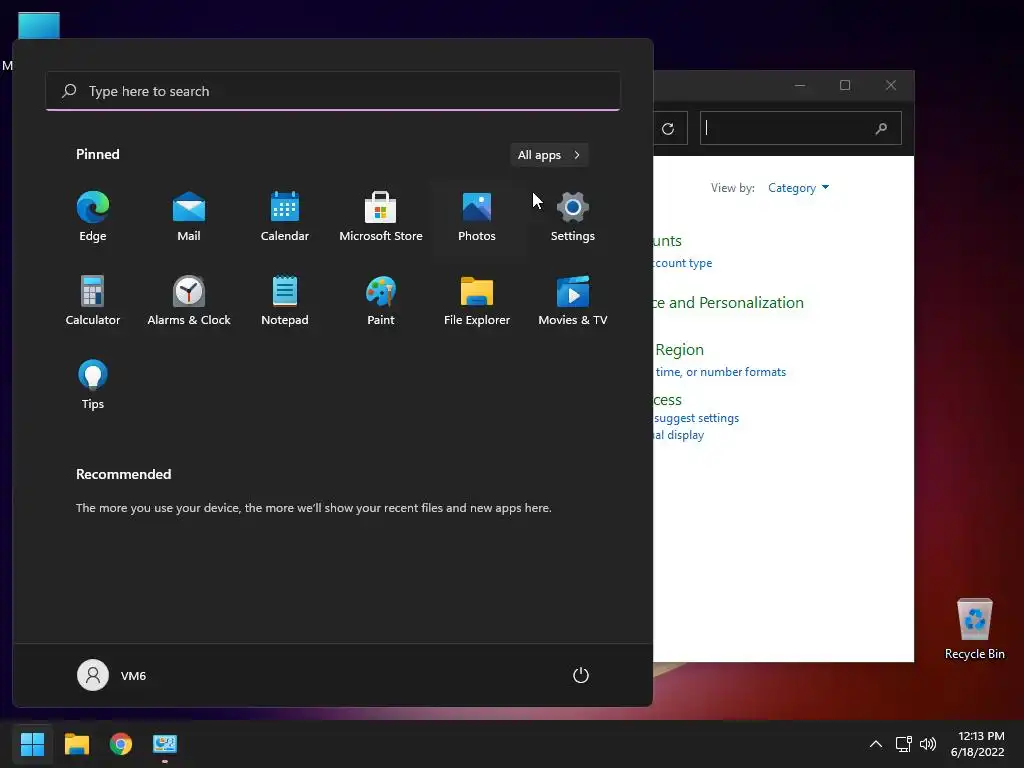Open the clock and date flyout
Image resolution: width=1024 pixels, height=768 pixels.
978,744
